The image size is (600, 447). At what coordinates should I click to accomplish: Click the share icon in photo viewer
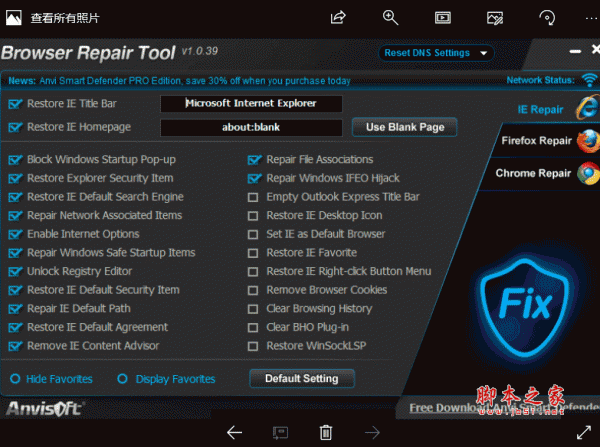(338, 18)
